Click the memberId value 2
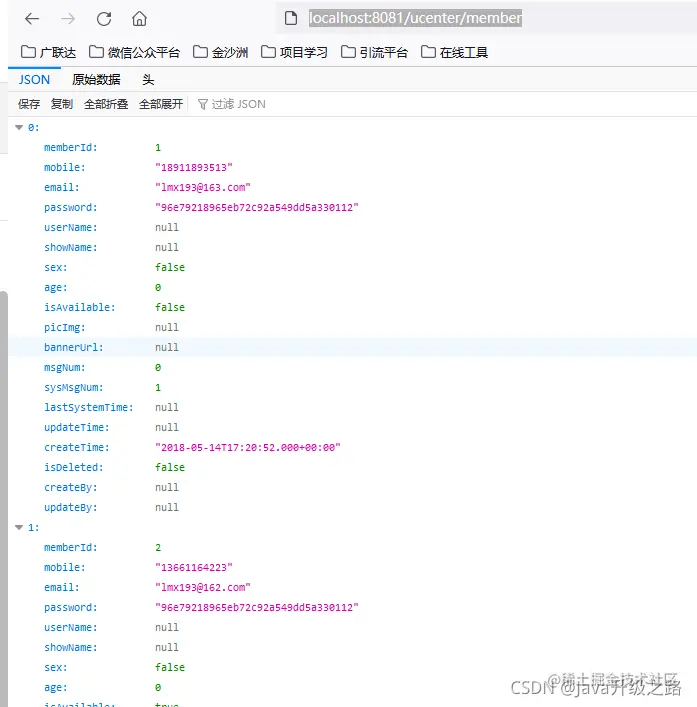 click(x=158, y=548)
